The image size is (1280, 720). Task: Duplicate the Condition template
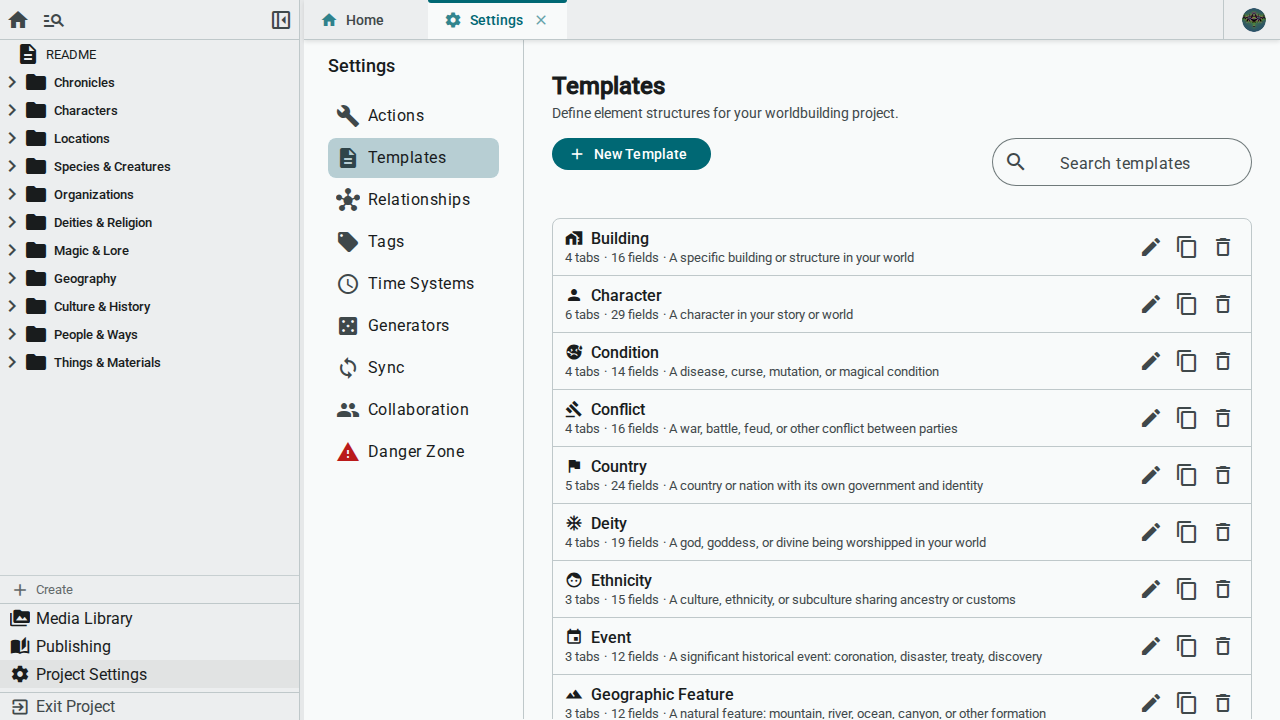pos(1187,361)
